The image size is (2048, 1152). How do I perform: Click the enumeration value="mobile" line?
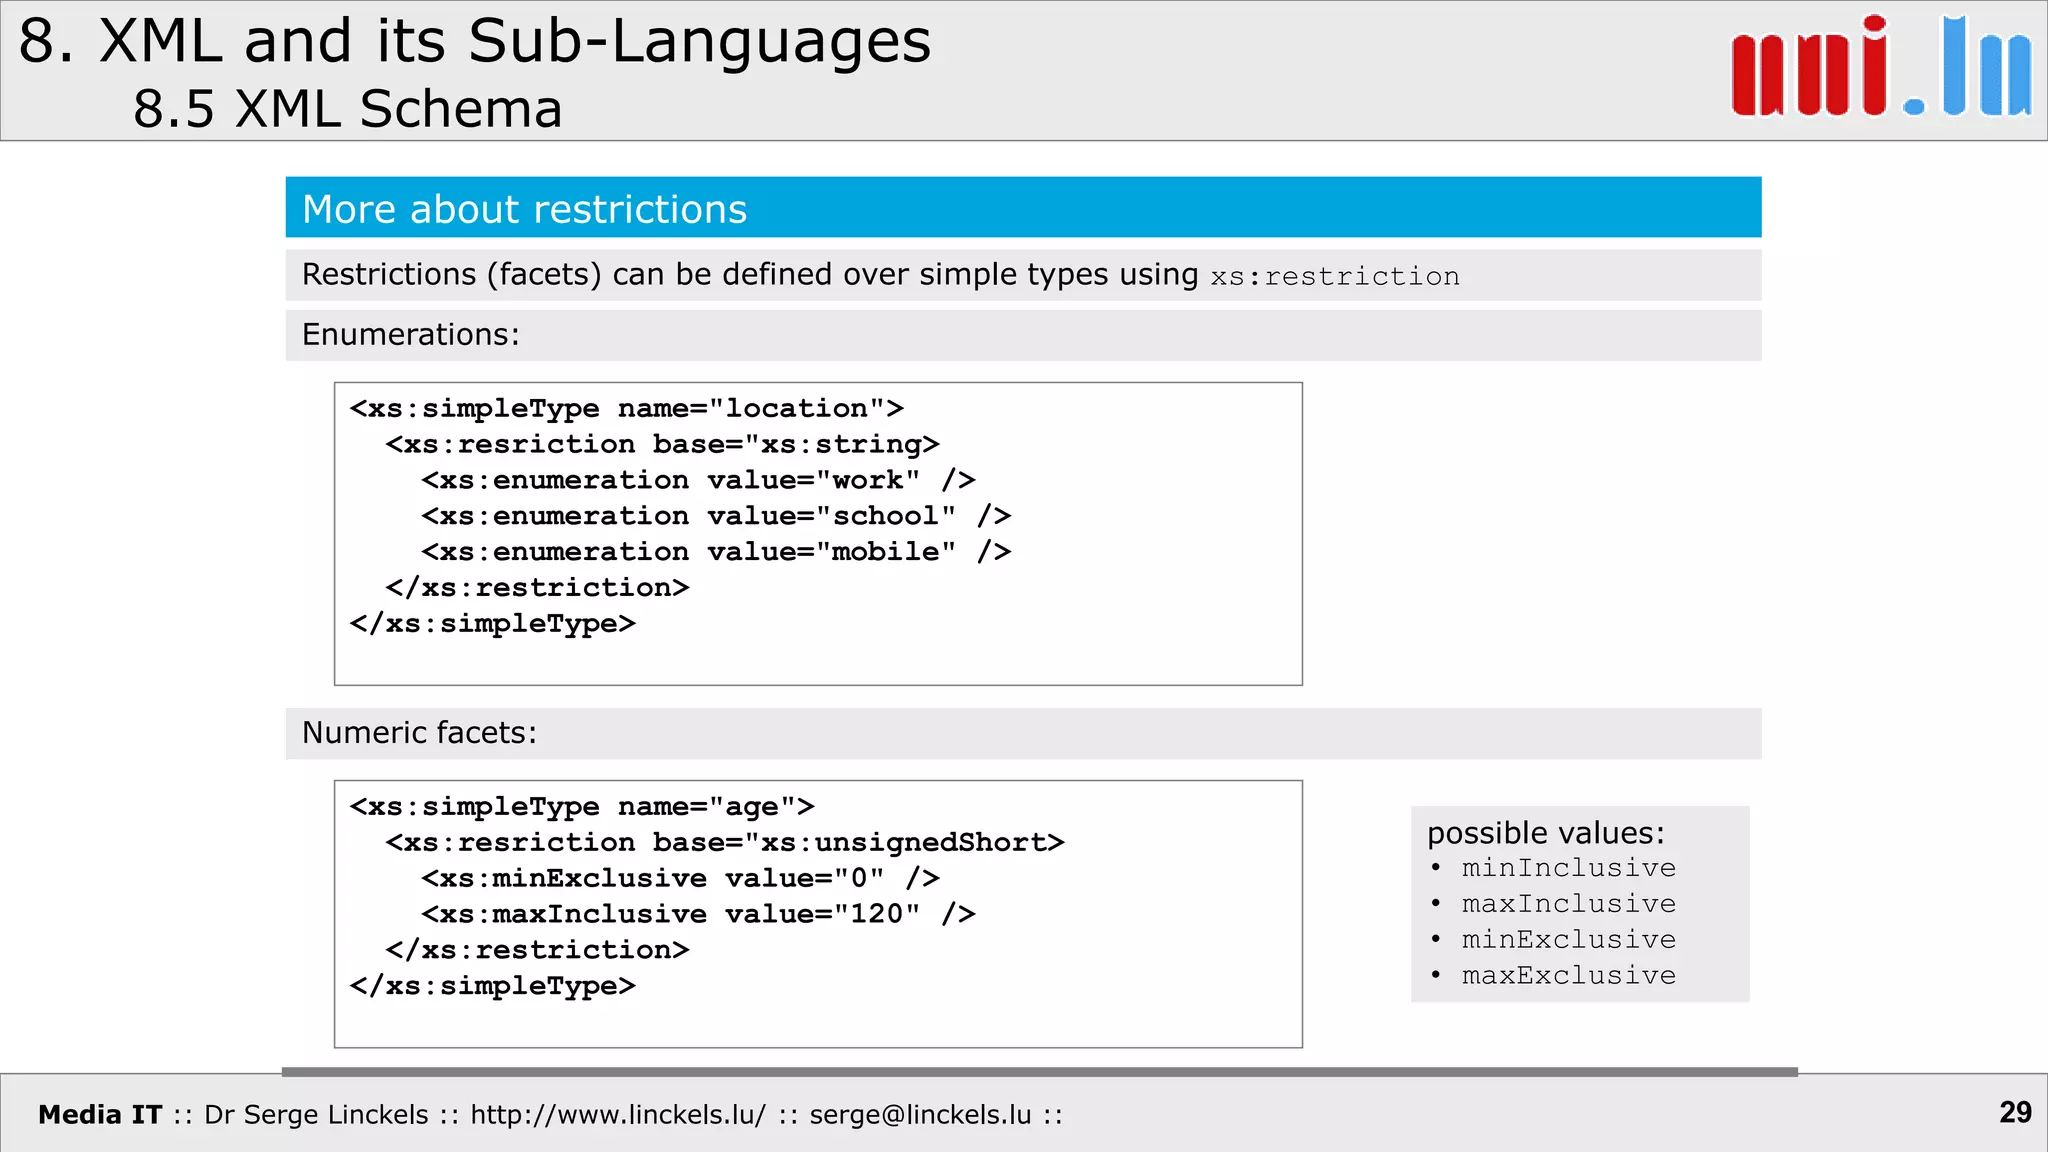pos(716,552)
